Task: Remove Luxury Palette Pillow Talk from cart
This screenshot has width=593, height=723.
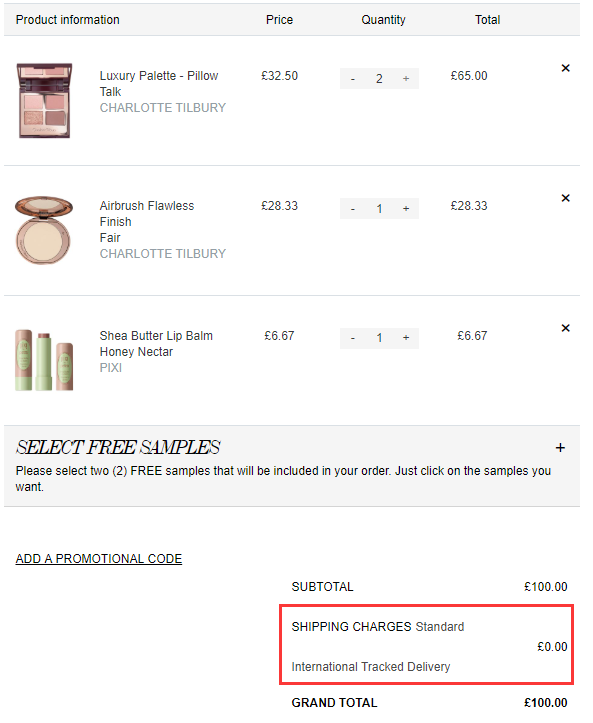Action: (565, 68)
